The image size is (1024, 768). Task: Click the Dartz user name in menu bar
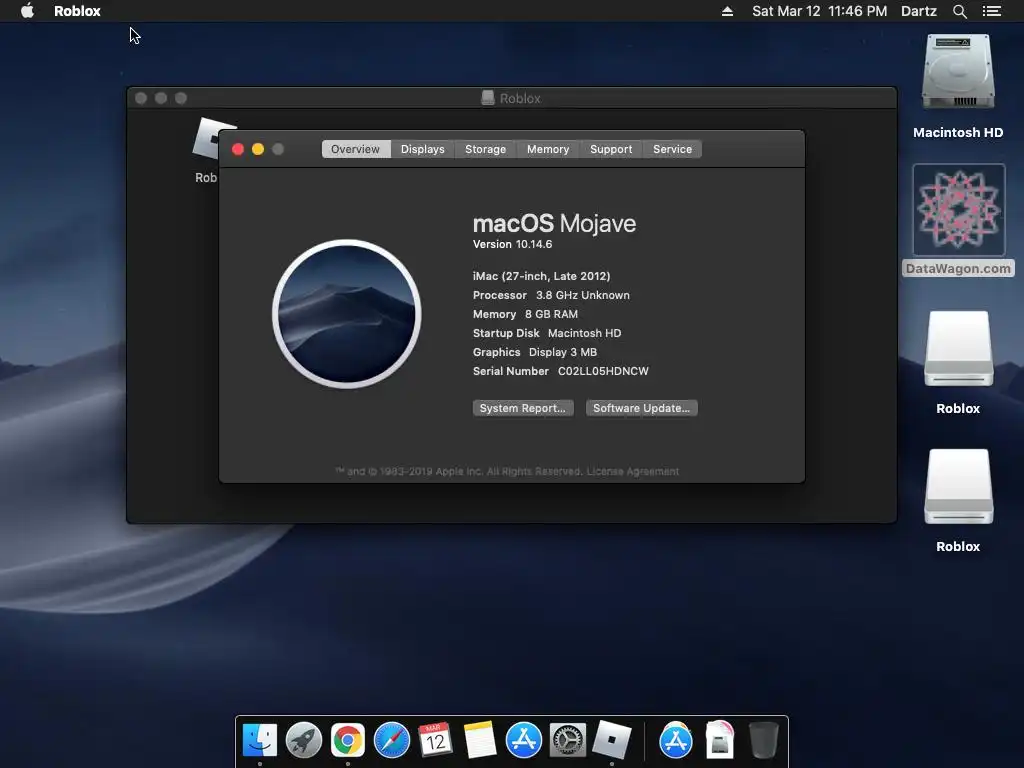918,11
